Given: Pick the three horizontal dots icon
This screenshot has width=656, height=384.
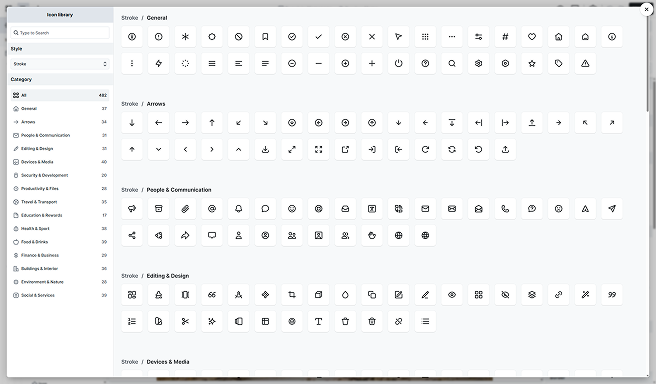Looking at the screenshot, I should tap(452, 37).
